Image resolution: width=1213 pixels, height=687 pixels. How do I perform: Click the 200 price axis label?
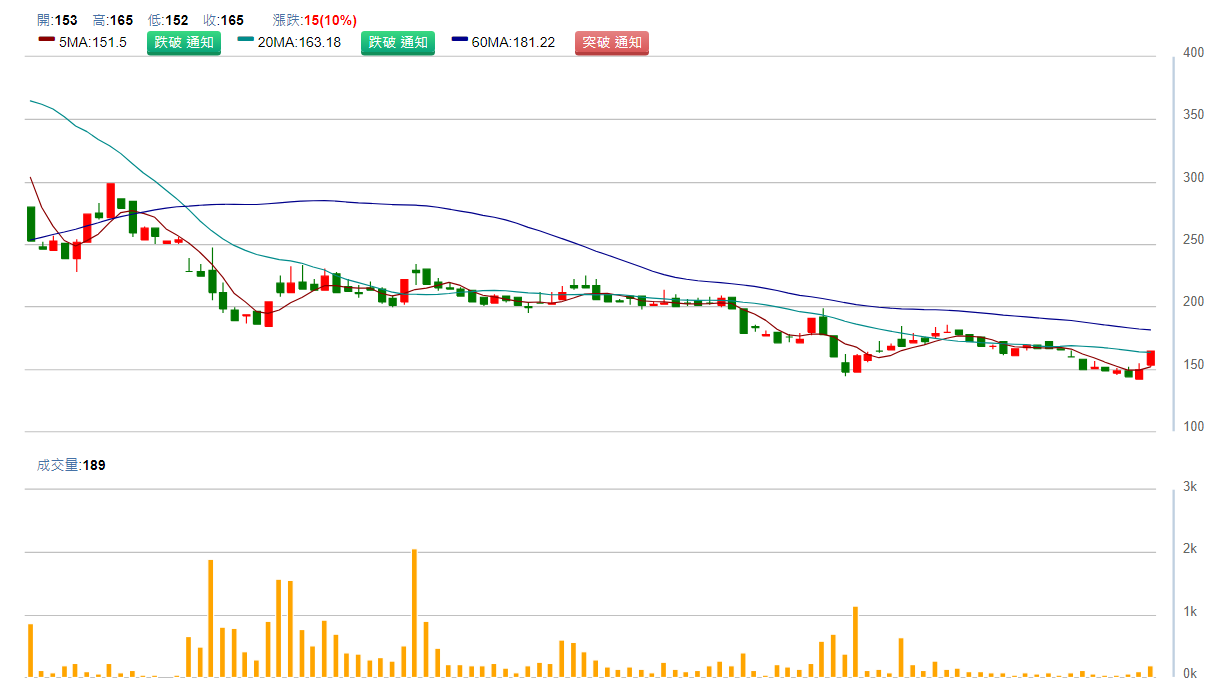pos(1192,302)
